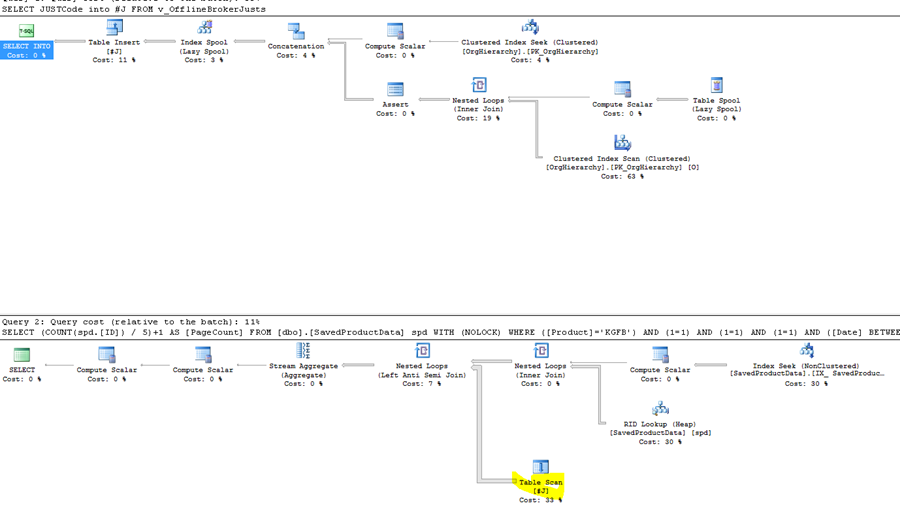Click 'Clustered Index Scan (Clustered)' label
Viewport: 900px width, 514px height.
(622, 159)
